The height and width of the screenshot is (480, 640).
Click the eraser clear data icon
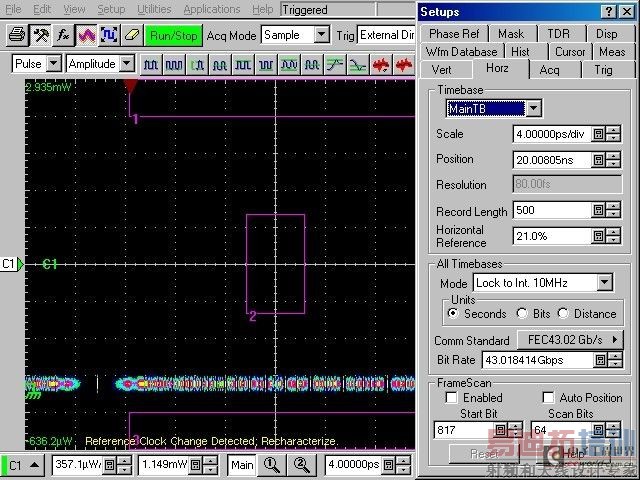click(x=131, y=35)
